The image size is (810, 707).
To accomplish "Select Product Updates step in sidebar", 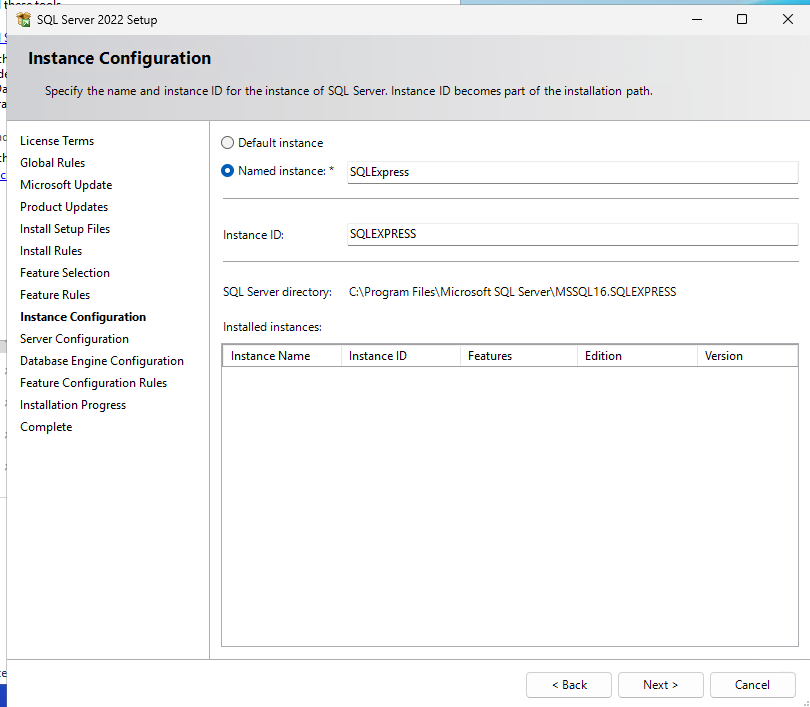I will click(x=64, y=207).
